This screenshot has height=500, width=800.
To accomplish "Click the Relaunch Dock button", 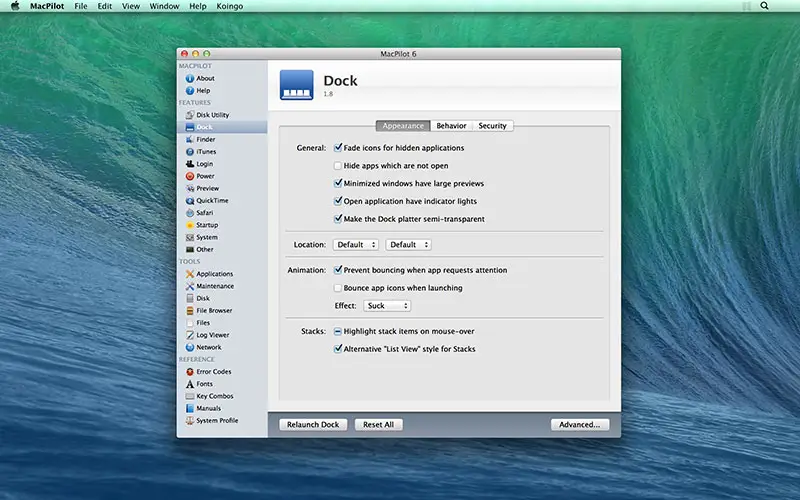I will click(313, 424).
